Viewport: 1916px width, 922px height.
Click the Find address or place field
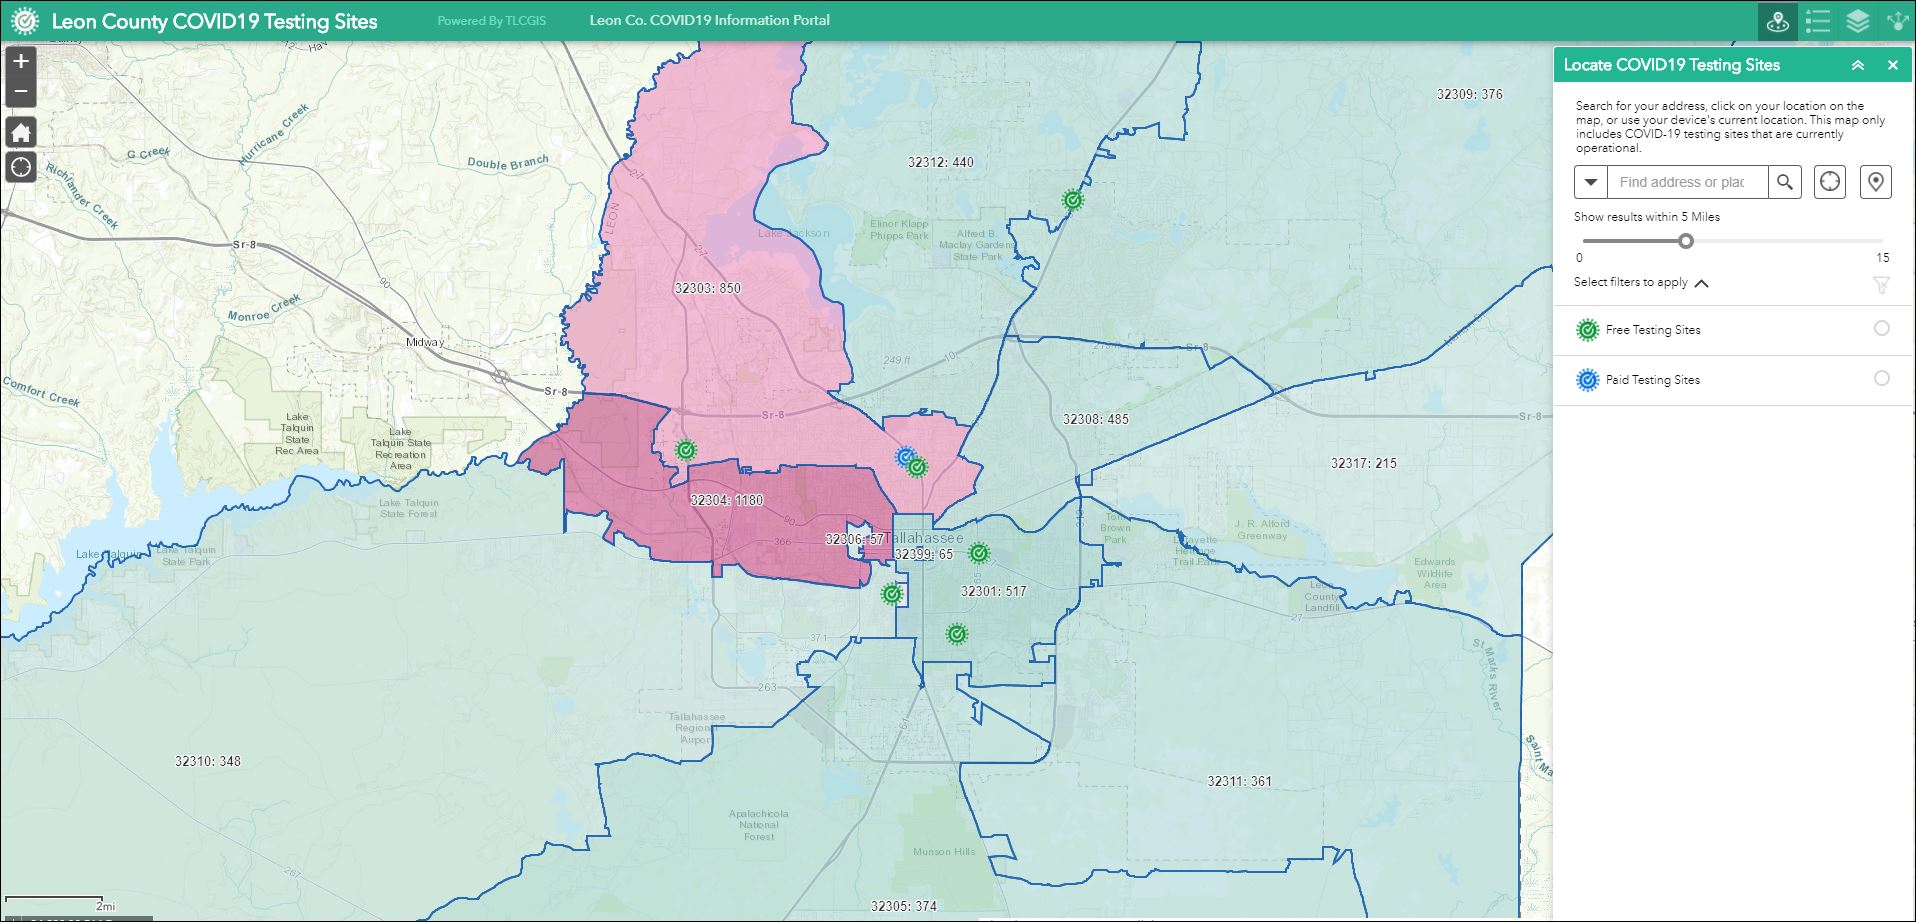pos(1686,182)
